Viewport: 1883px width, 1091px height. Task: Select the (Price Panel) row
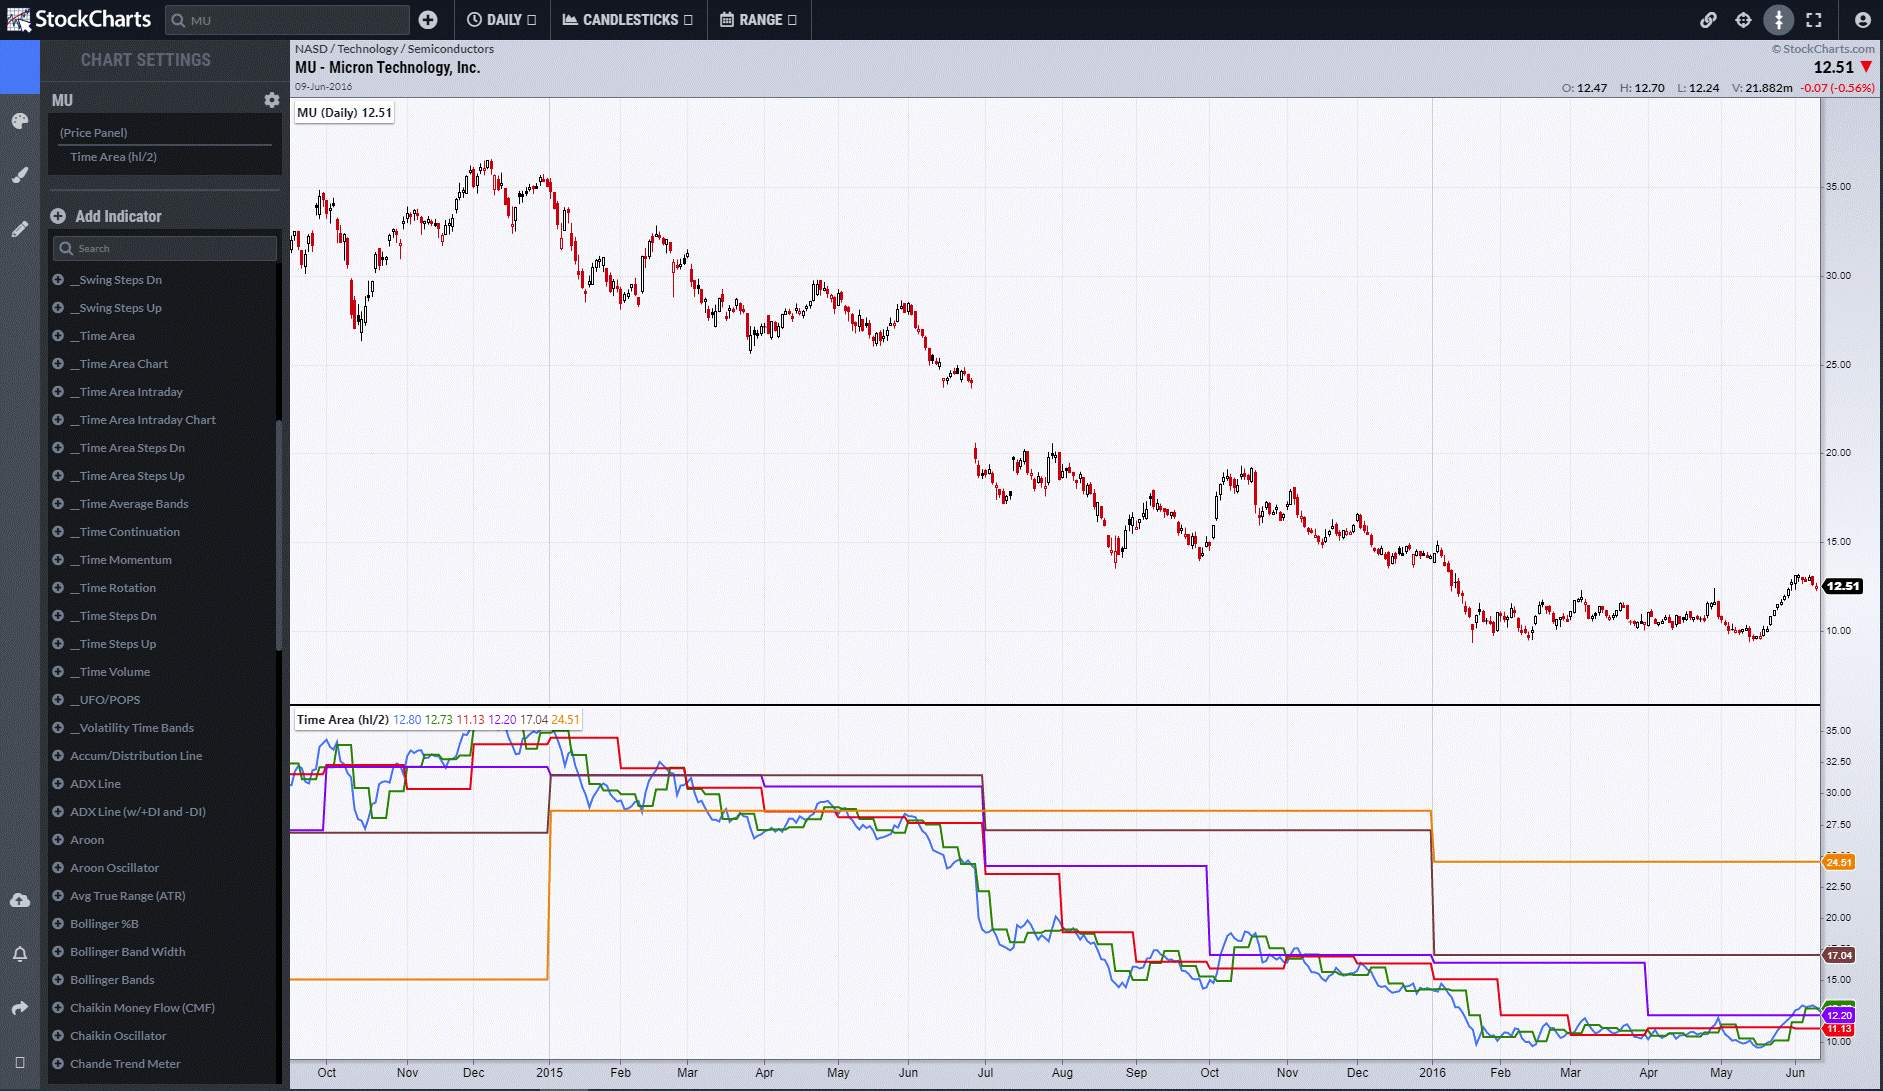pos(165,132)
